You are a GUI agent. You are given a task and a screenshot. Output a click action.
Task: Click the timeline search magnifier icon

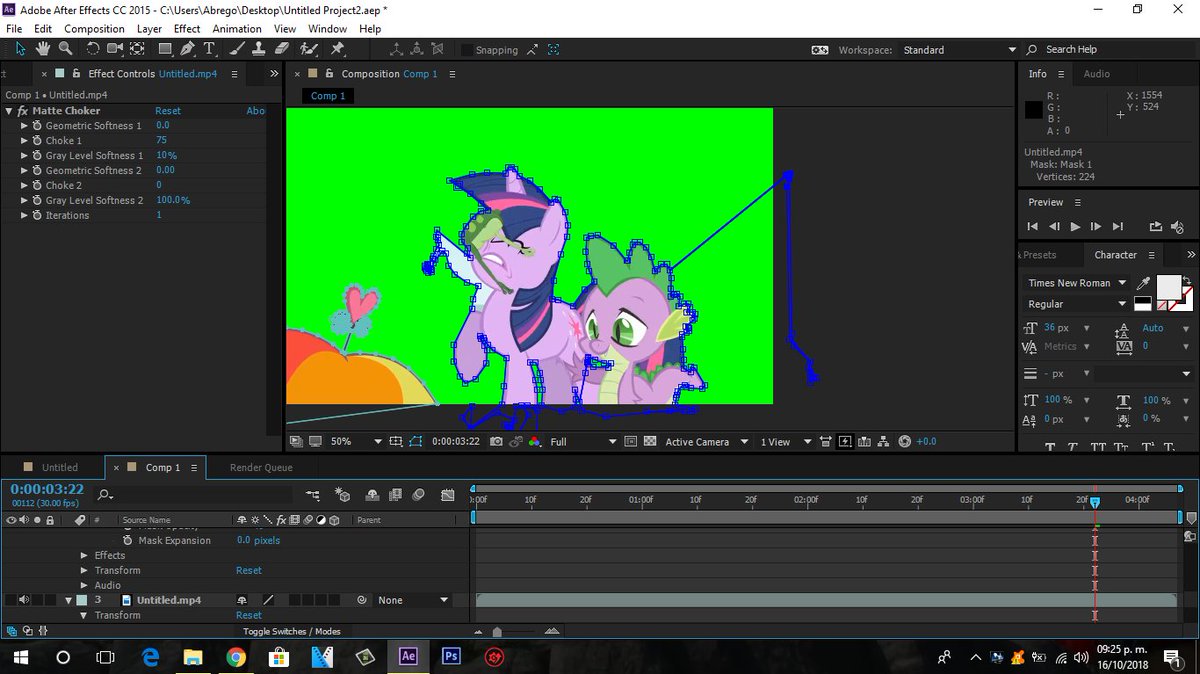(x=104, y=494)
